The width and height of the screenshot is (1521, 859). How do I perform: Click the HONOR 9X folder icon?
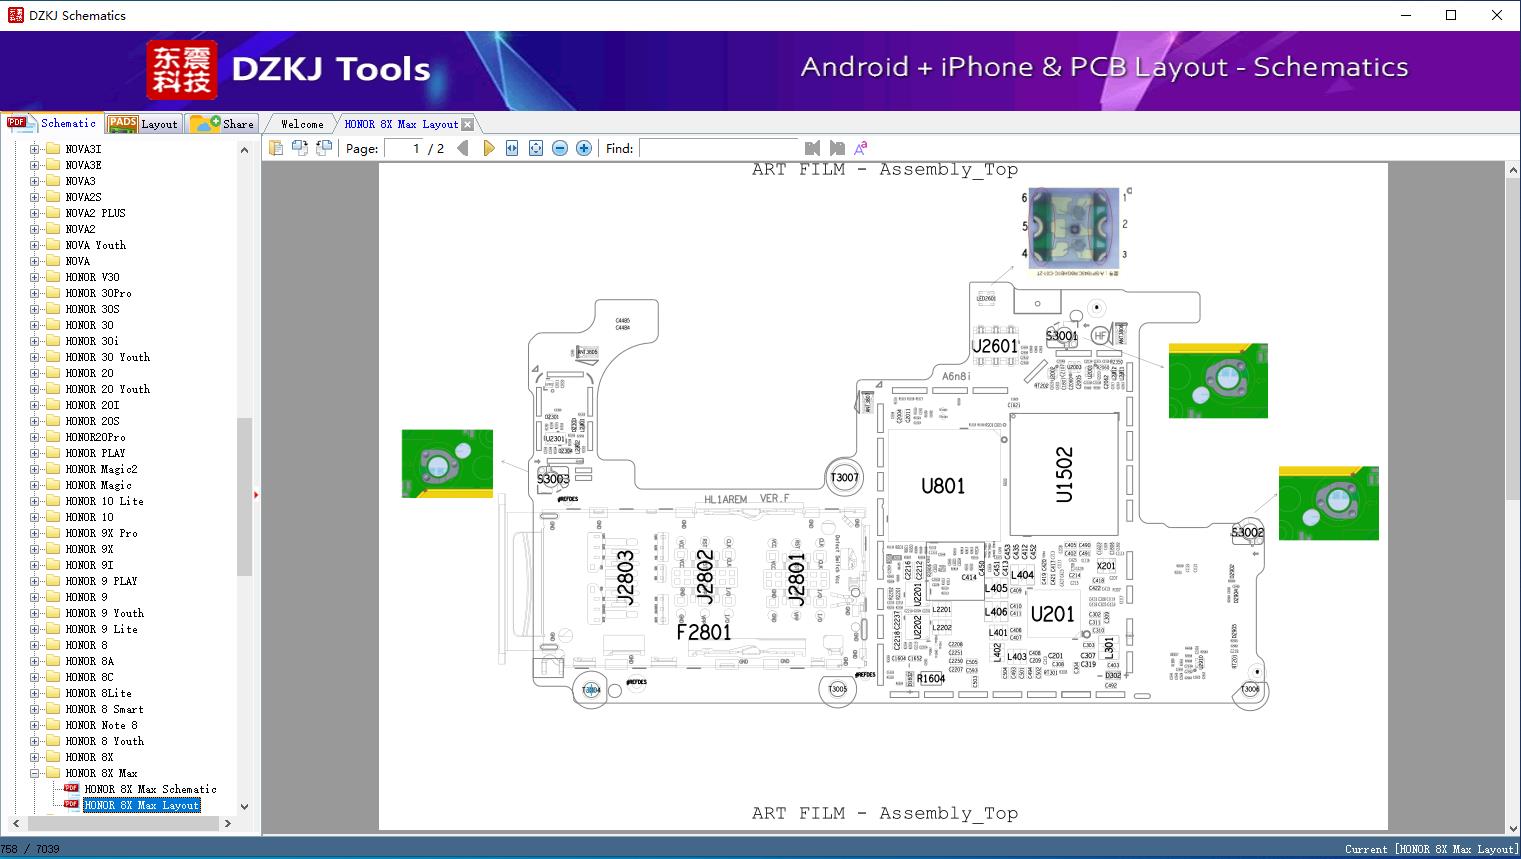pyautogui.click(x=53, y=549)
